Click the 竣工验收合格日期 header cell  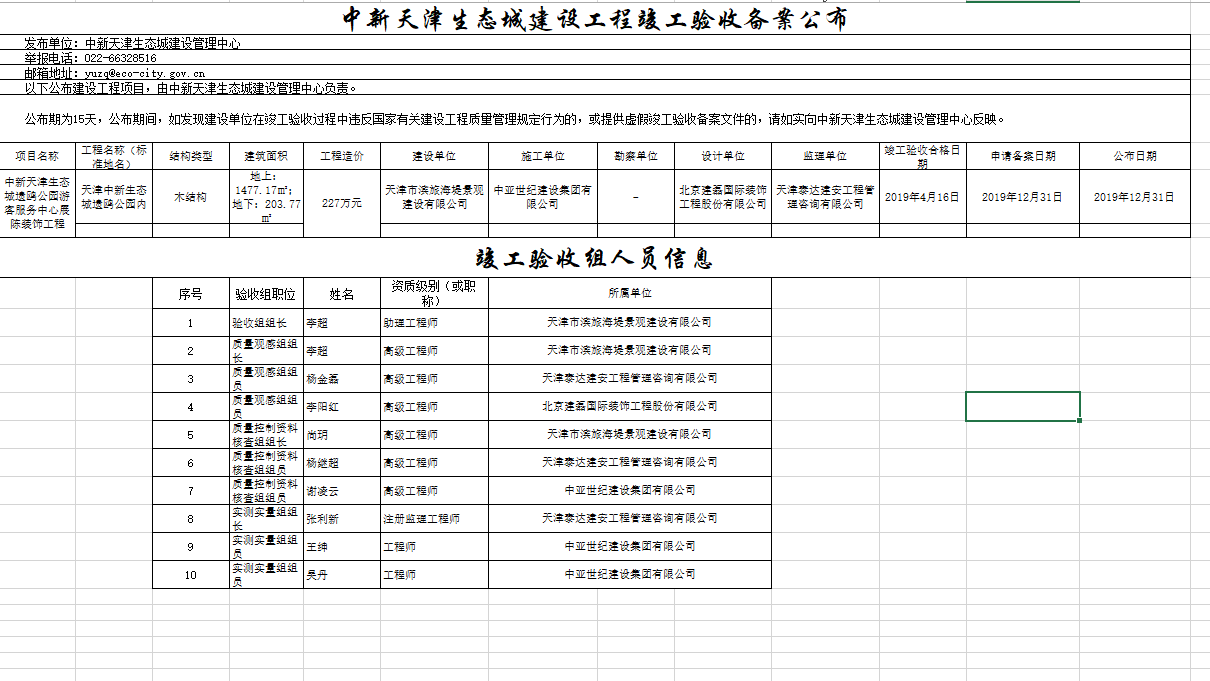point(923,156)
